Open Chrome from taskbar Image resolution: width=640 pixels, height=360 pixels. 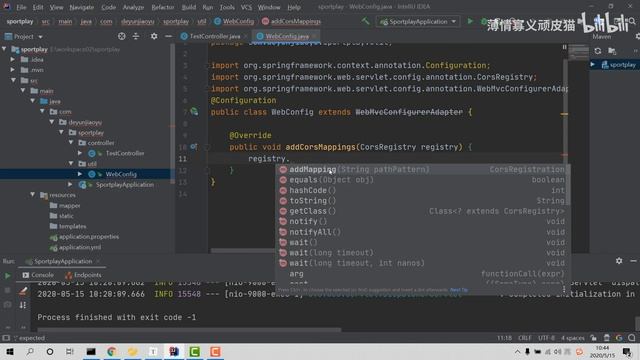(x=112, y=352)
